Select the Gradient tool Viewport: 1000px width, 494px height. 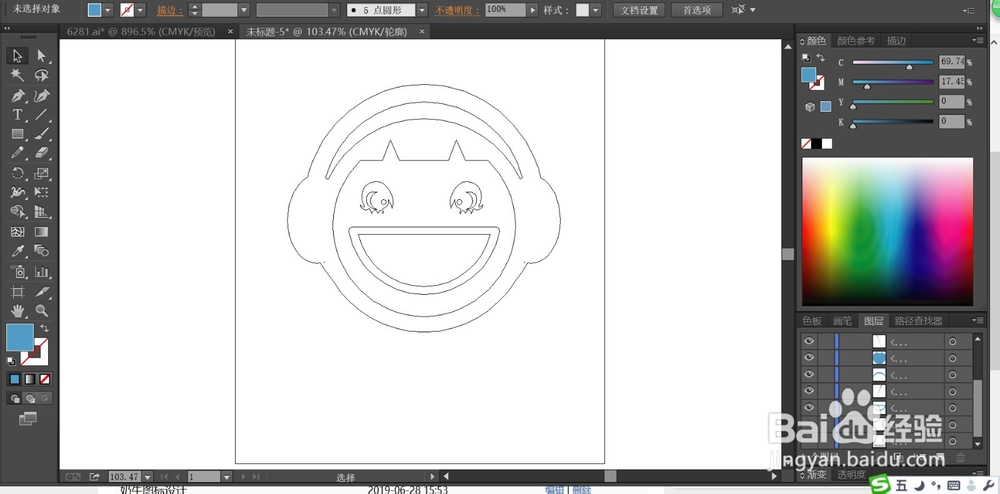click(x=41, y=232)
